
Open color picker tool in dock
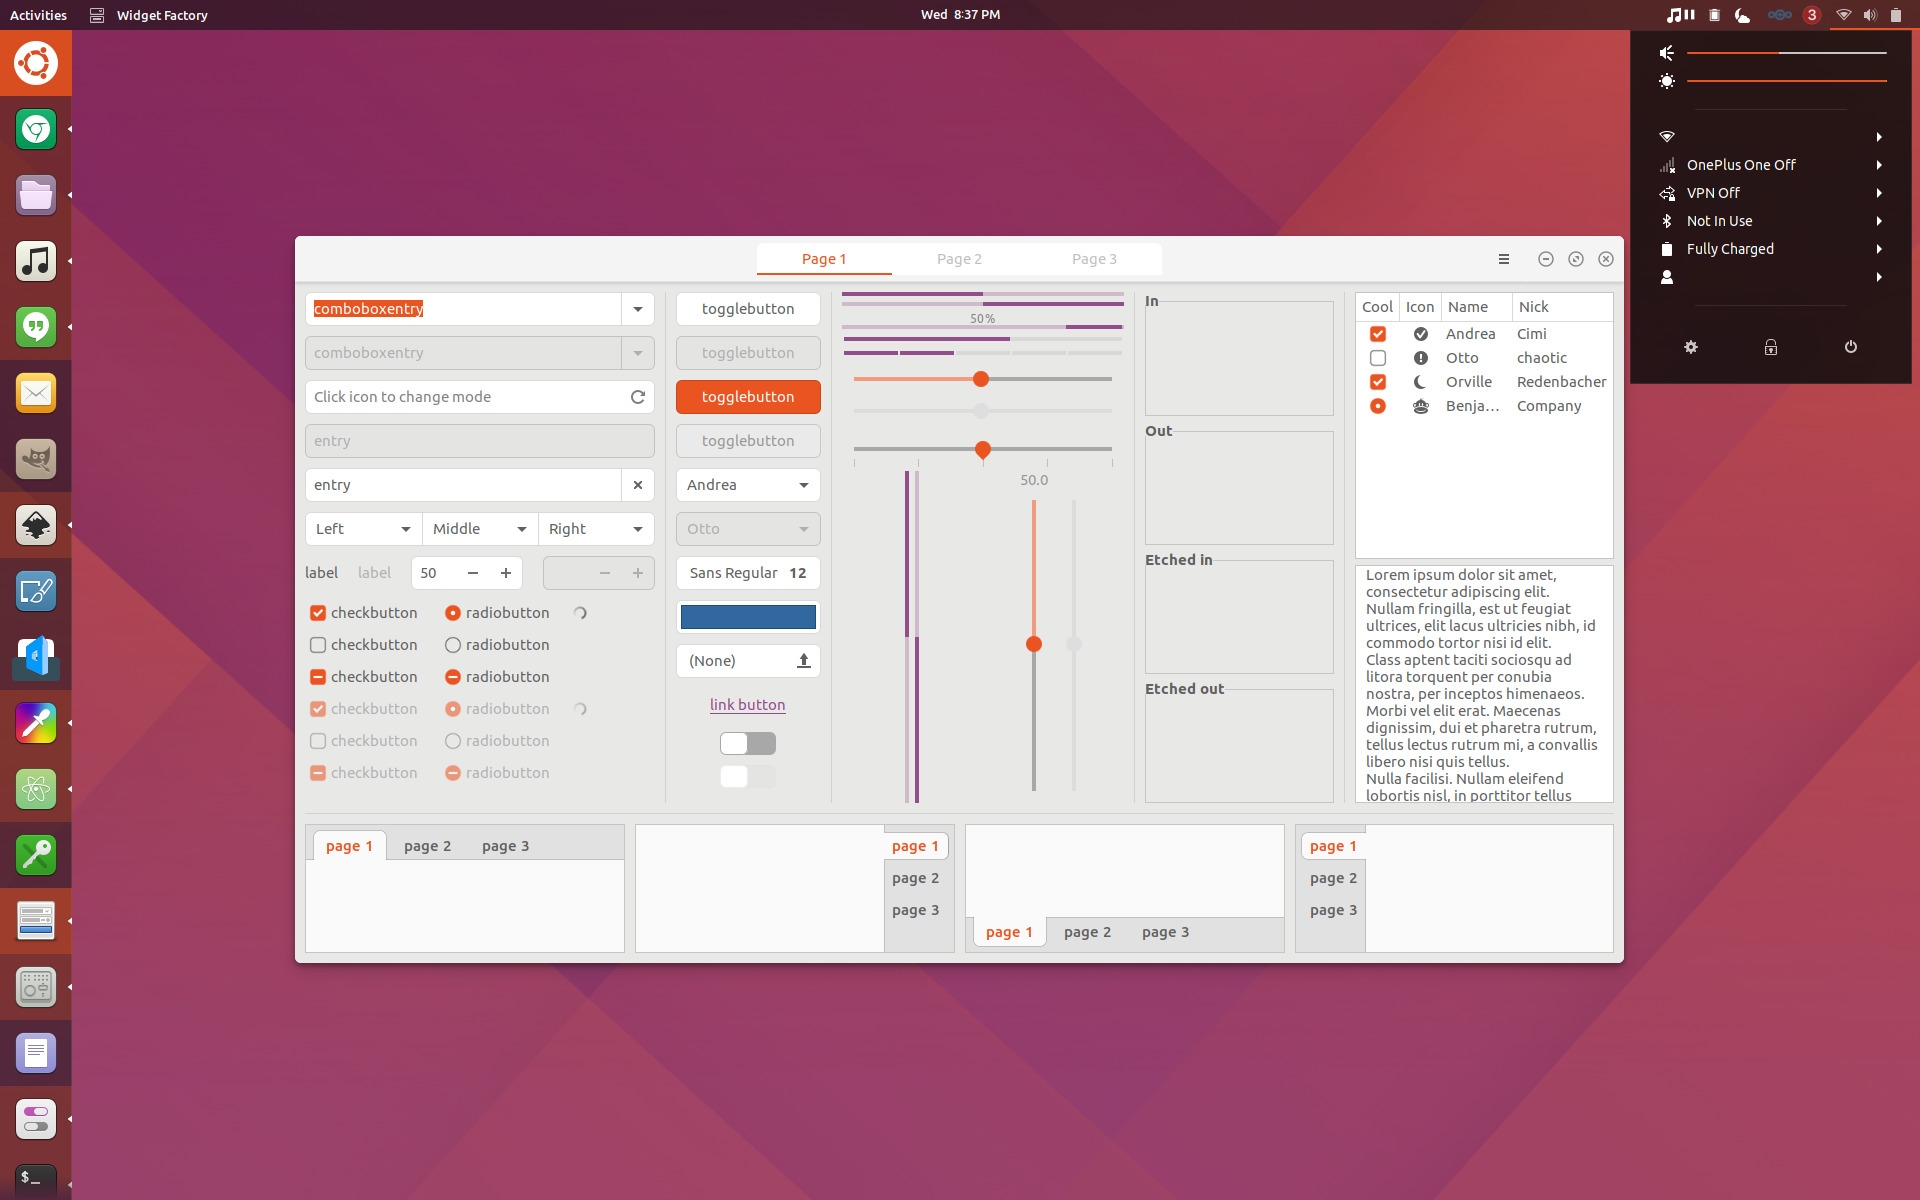coord(36,723)
